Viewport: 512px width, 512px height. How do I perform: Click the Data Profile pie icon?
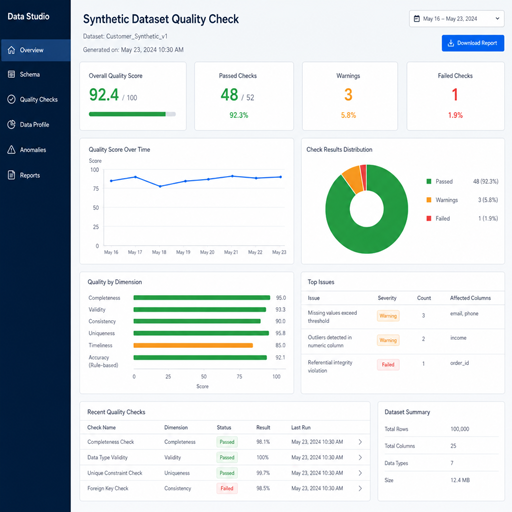pyautogui.click(x=11, y=125)
